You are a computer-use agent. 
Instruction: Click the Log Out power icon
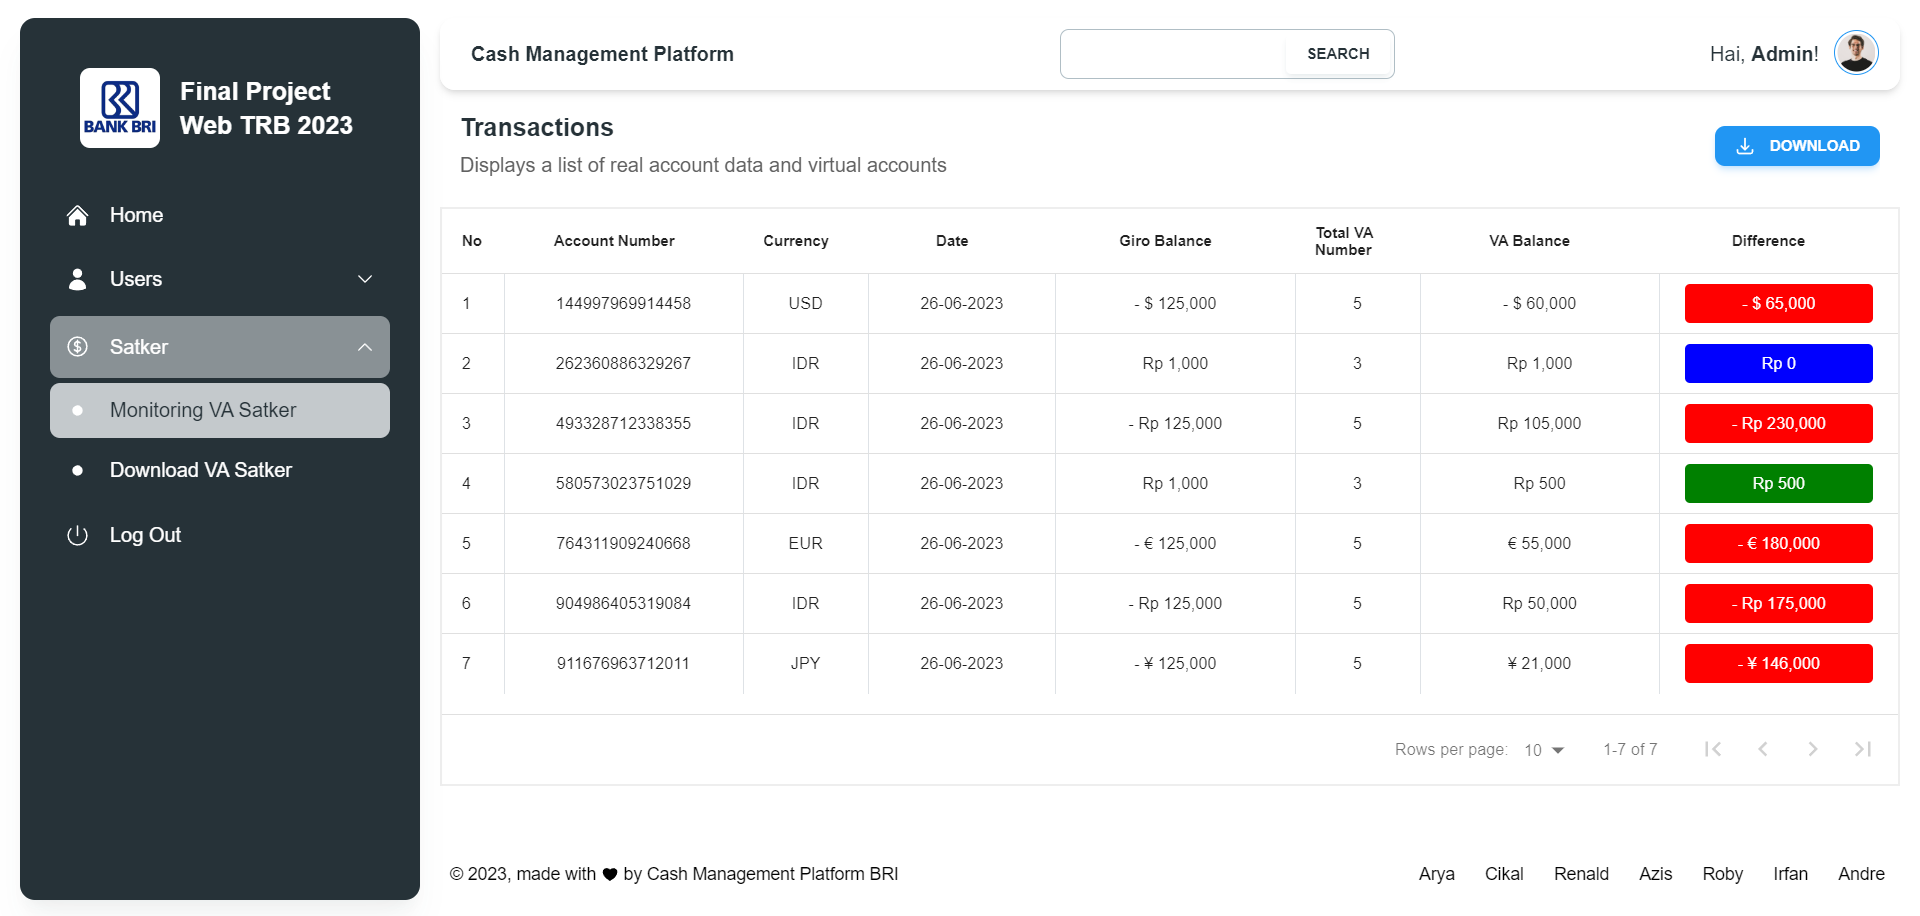[77, 535]
